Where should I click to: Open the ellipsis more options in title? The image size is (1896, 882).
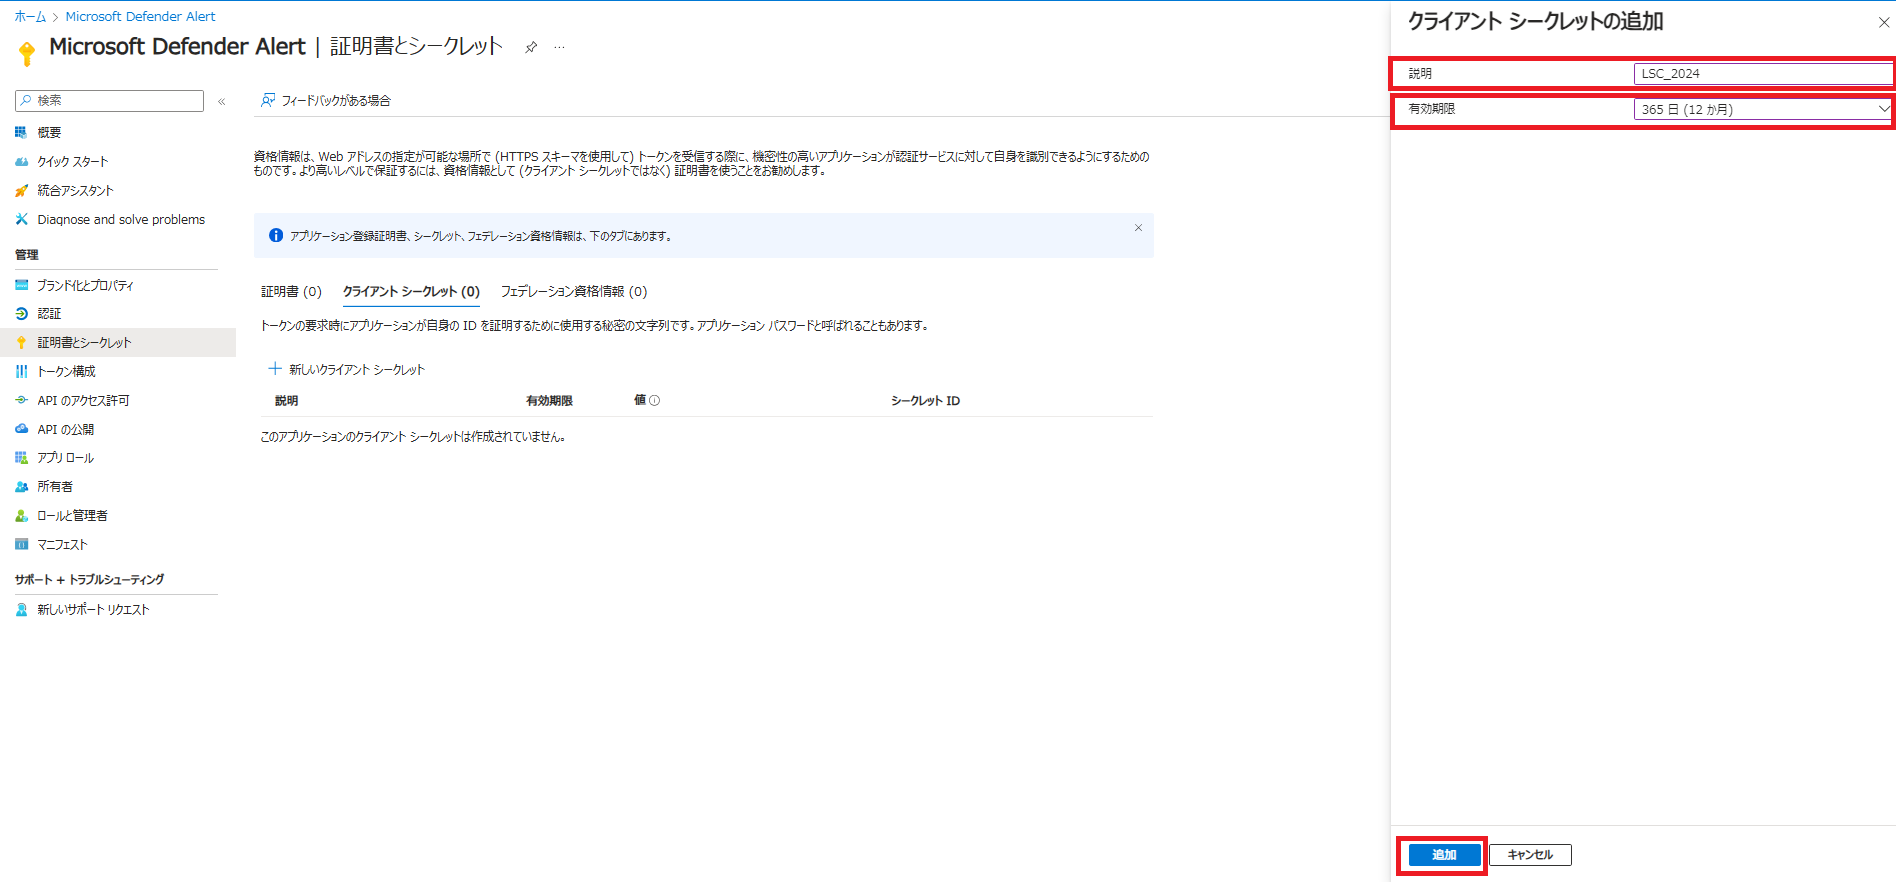tap(559, 47)
